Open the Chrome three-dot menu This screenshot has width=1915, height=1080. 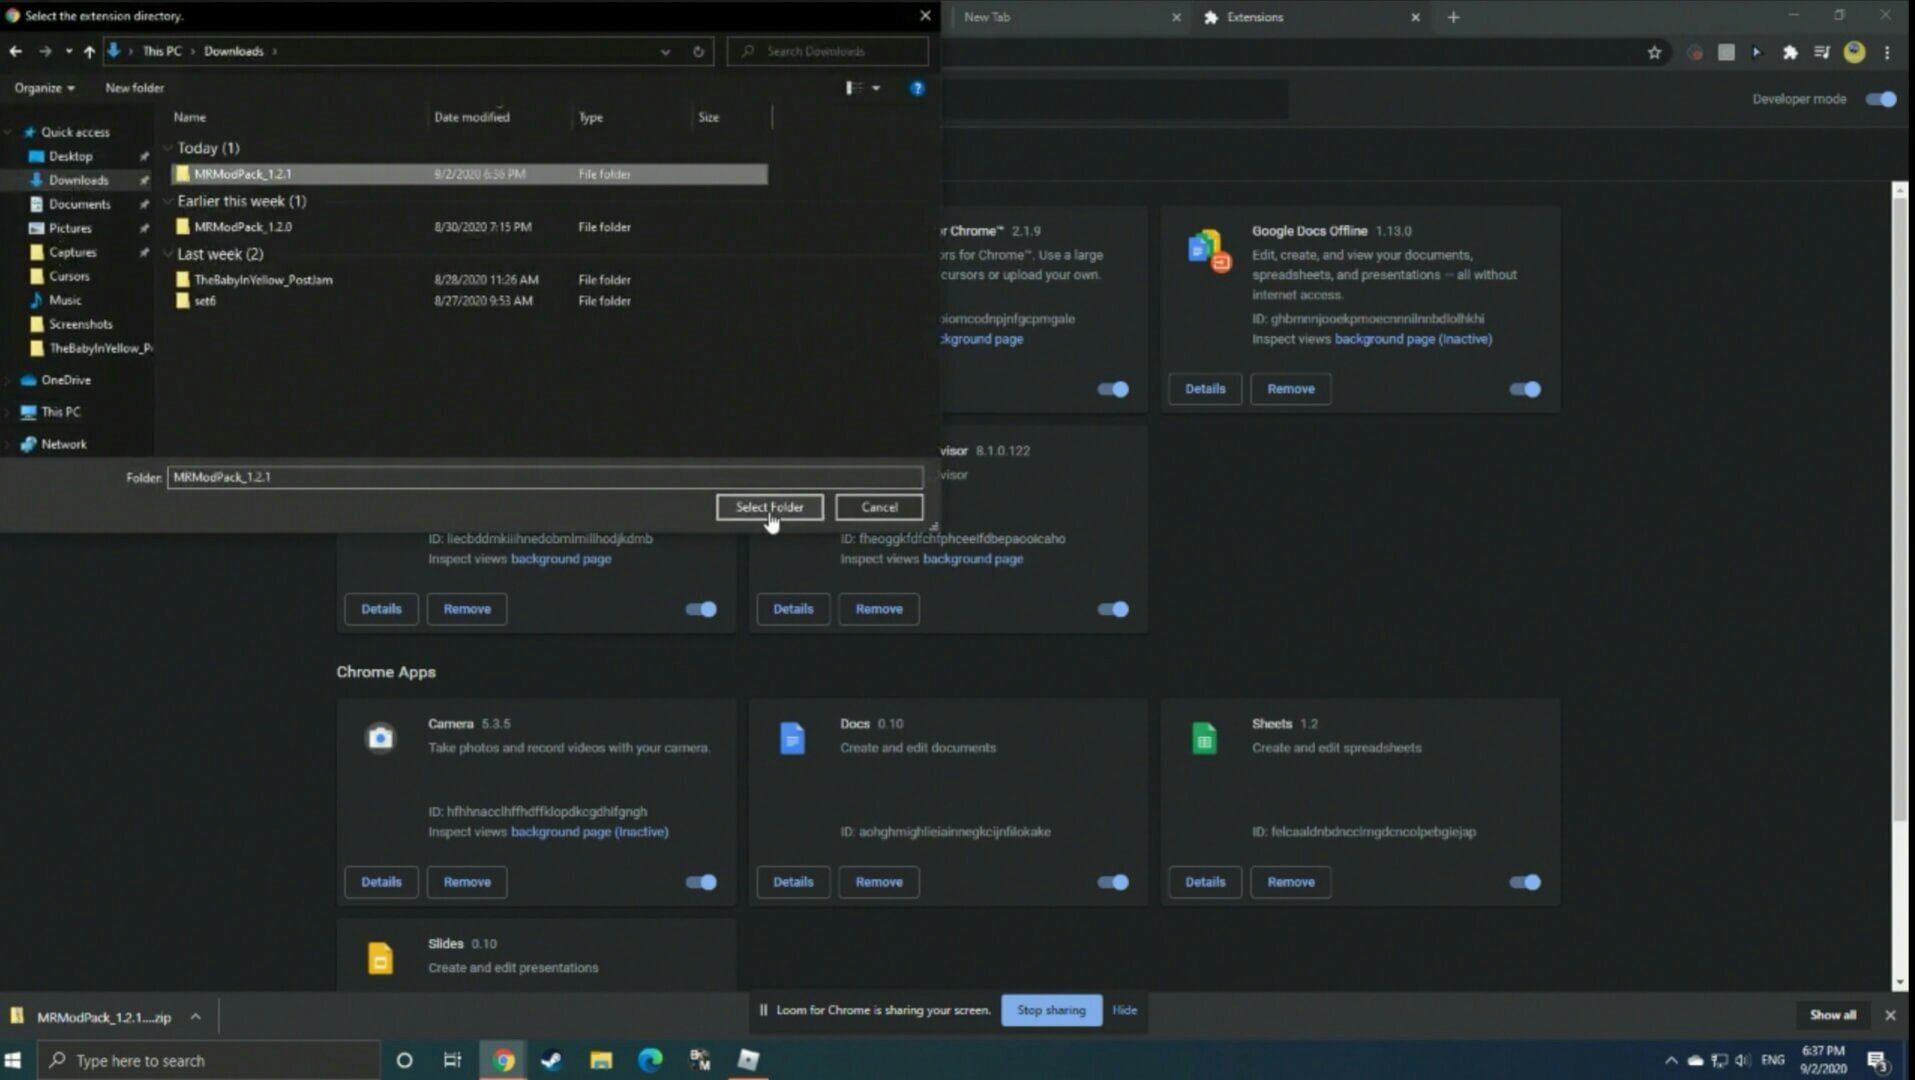[x=1887, y=52]
